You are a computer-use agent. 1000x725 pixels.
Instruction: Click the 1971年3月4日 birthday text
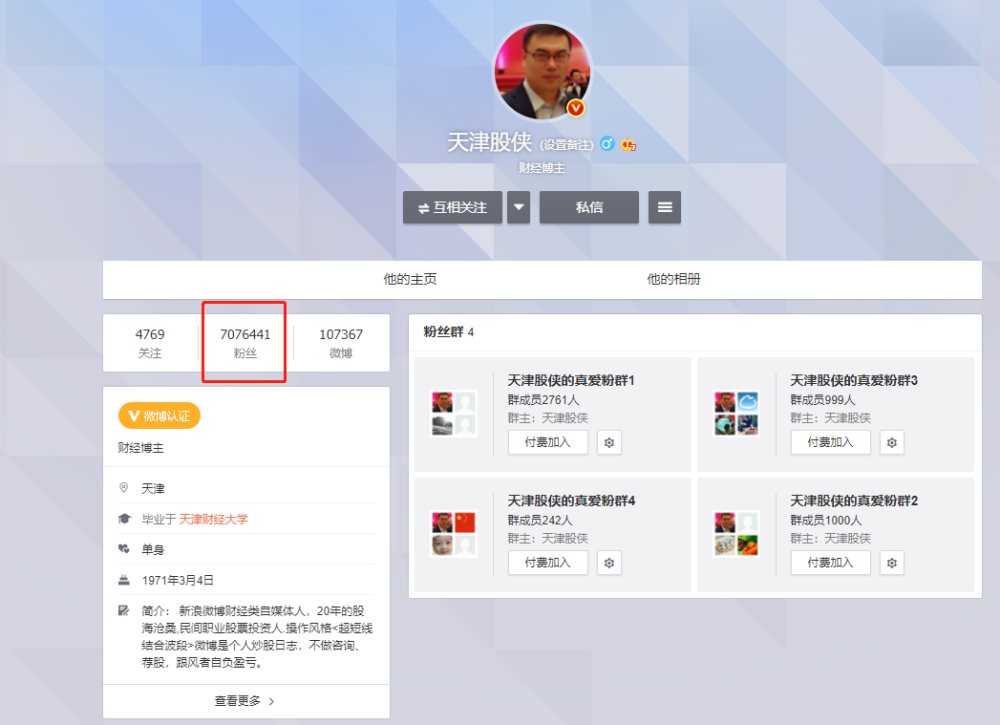click(x=177, y=580)
